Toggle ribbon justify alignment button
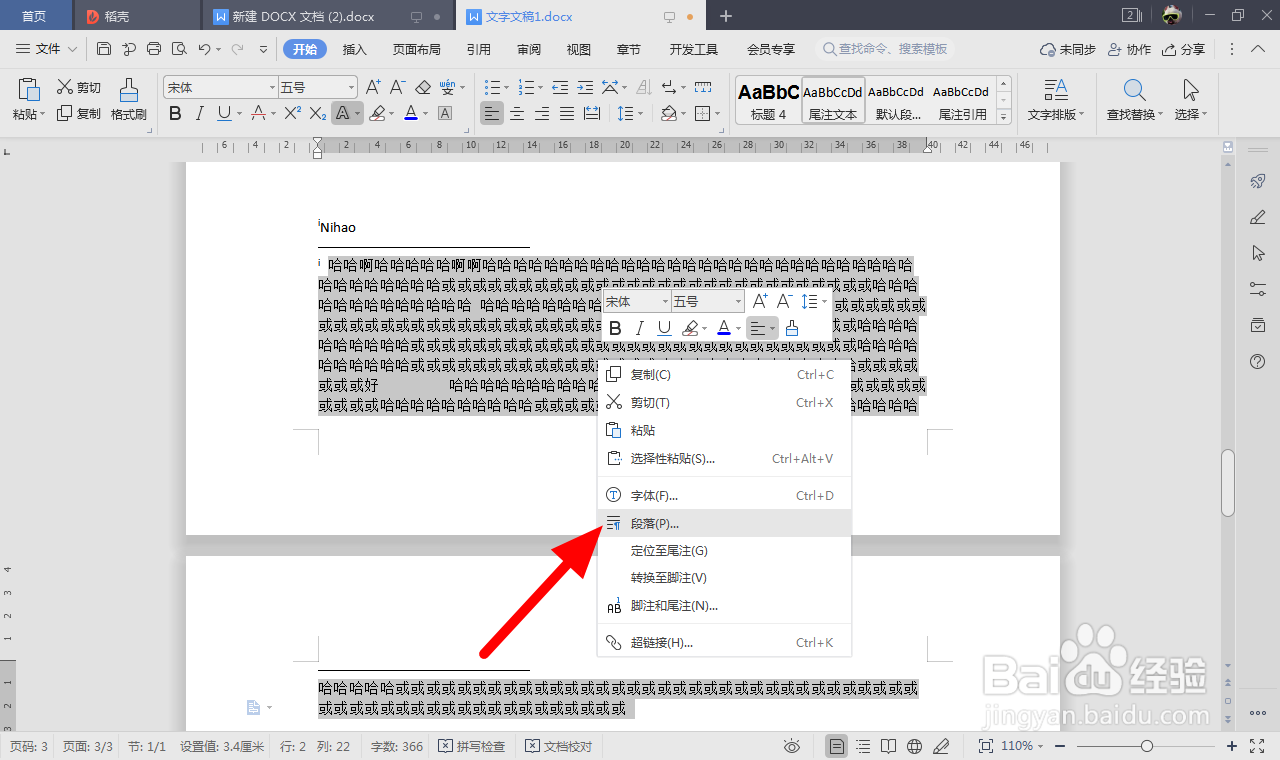This screenshot has width=1280, height=760. coord(567,113)
